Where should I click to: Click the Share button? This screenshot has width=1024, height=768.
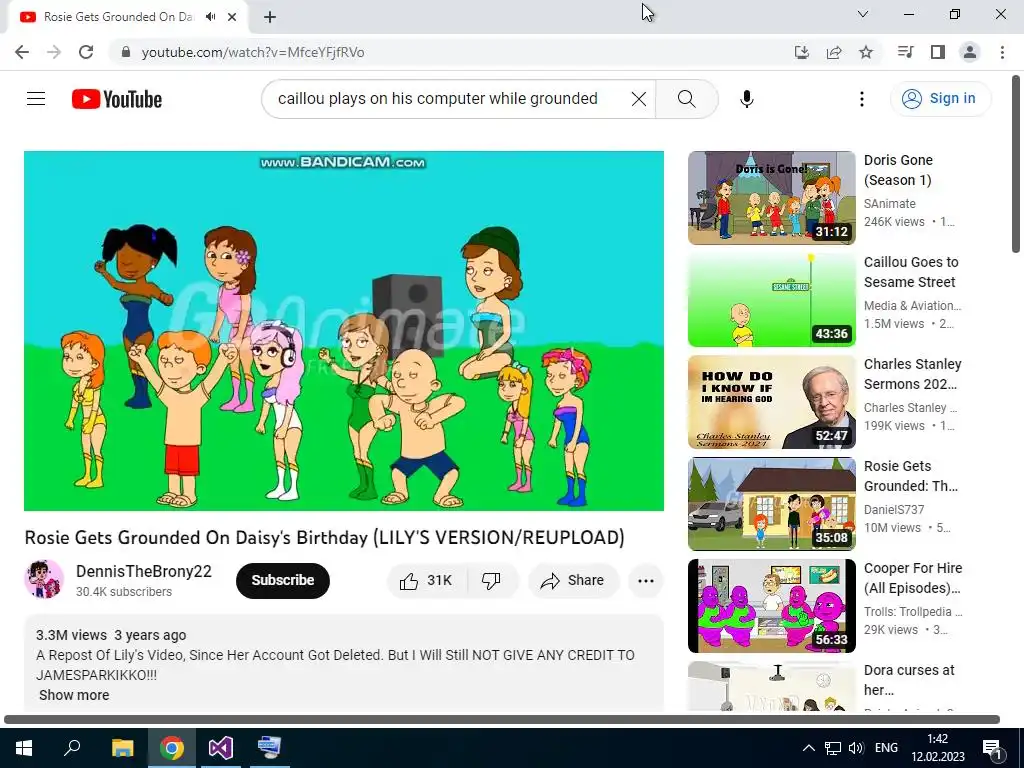coord(573,580)
